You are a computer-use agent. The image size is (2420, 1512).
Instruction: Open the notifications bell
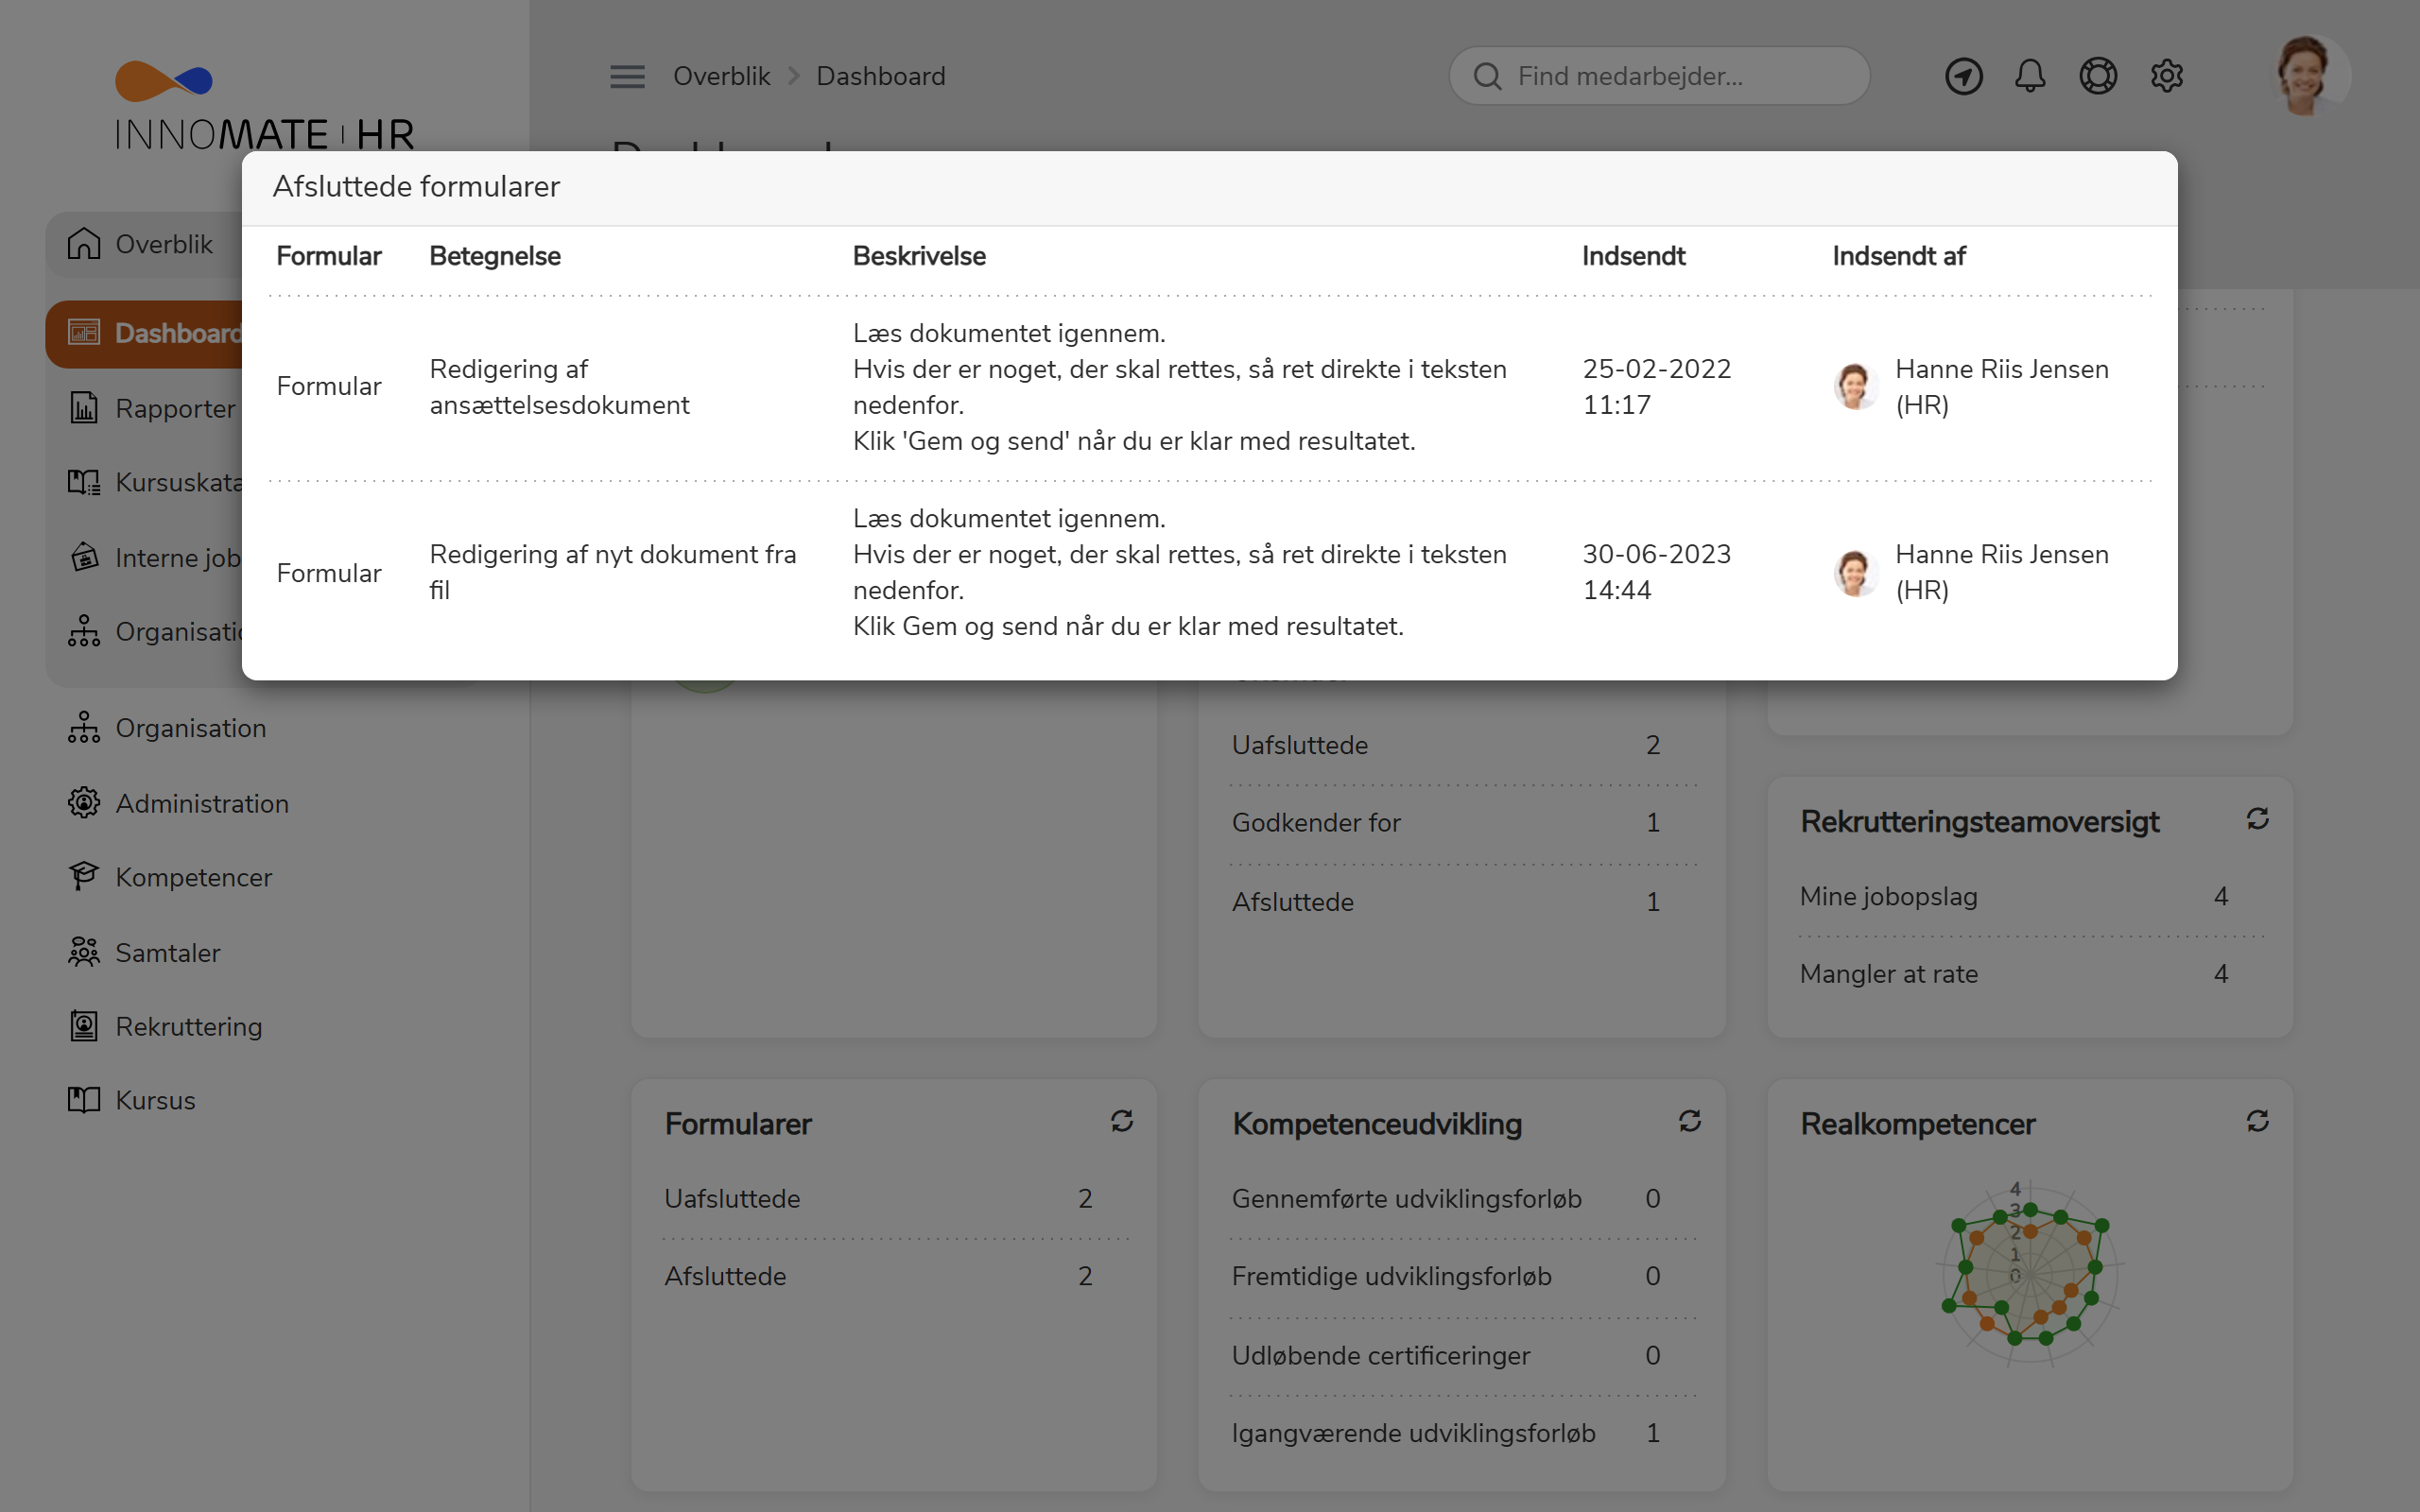[2029, 76]
